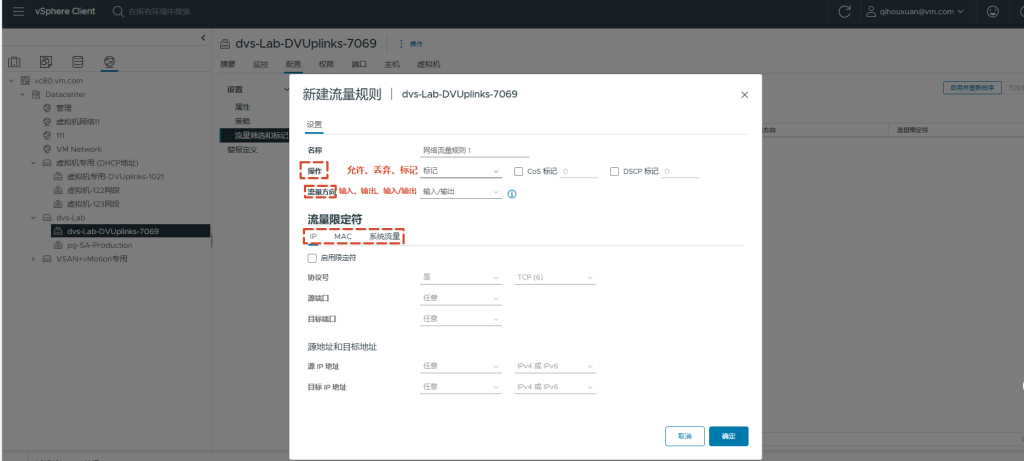Switch to Storage inventory icon
This screenshot has width=1024, height=461.
(78, 62)
